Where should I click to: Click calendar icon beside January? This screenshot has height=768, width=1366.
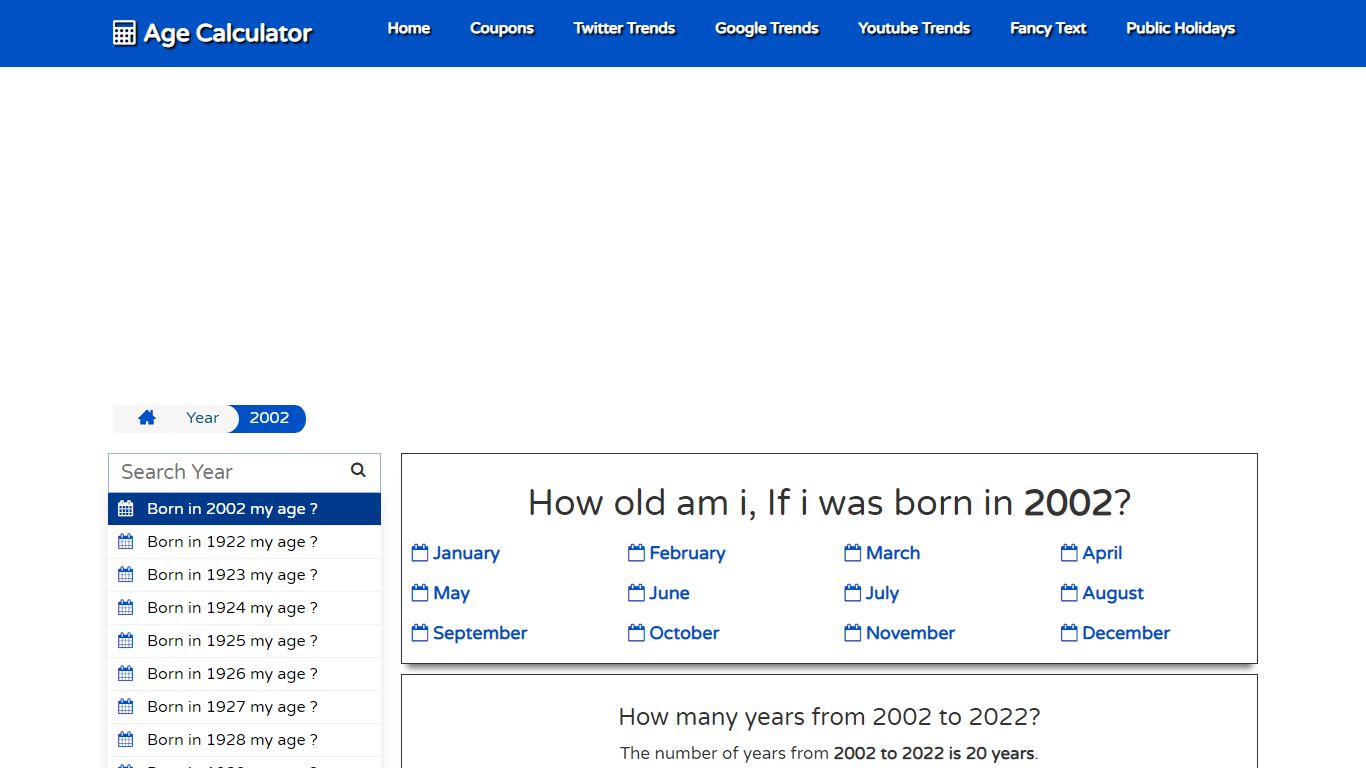point(420,553)
